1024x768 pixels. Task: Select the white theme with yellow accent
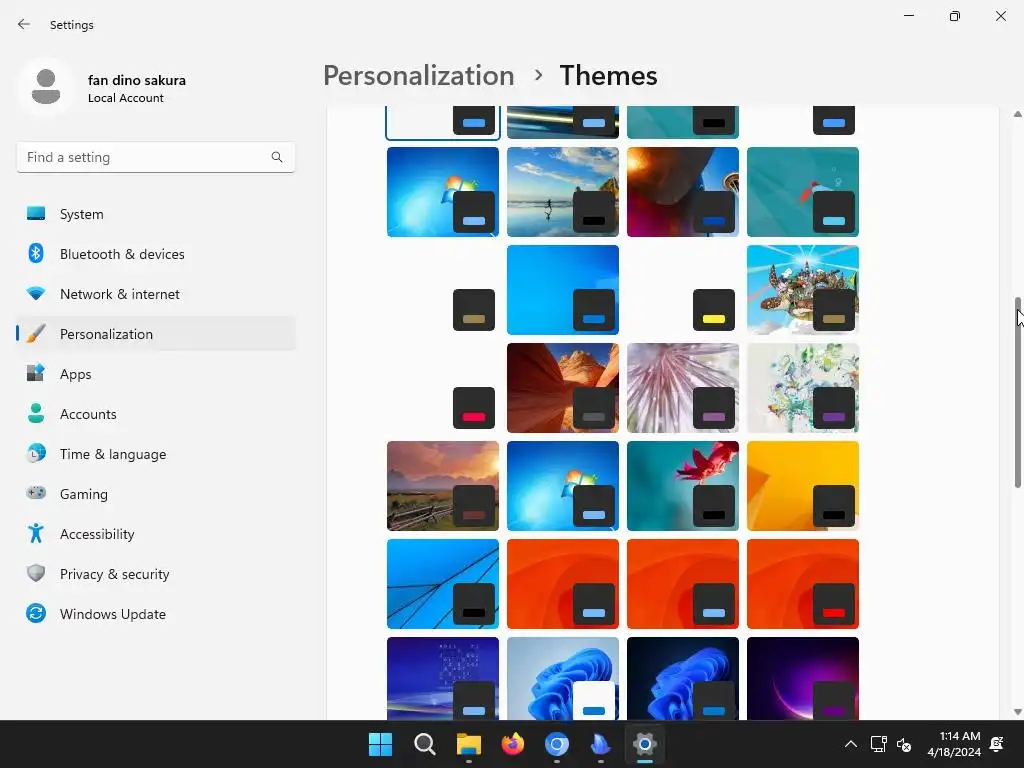pyautogui.click(x=682, y=290)
